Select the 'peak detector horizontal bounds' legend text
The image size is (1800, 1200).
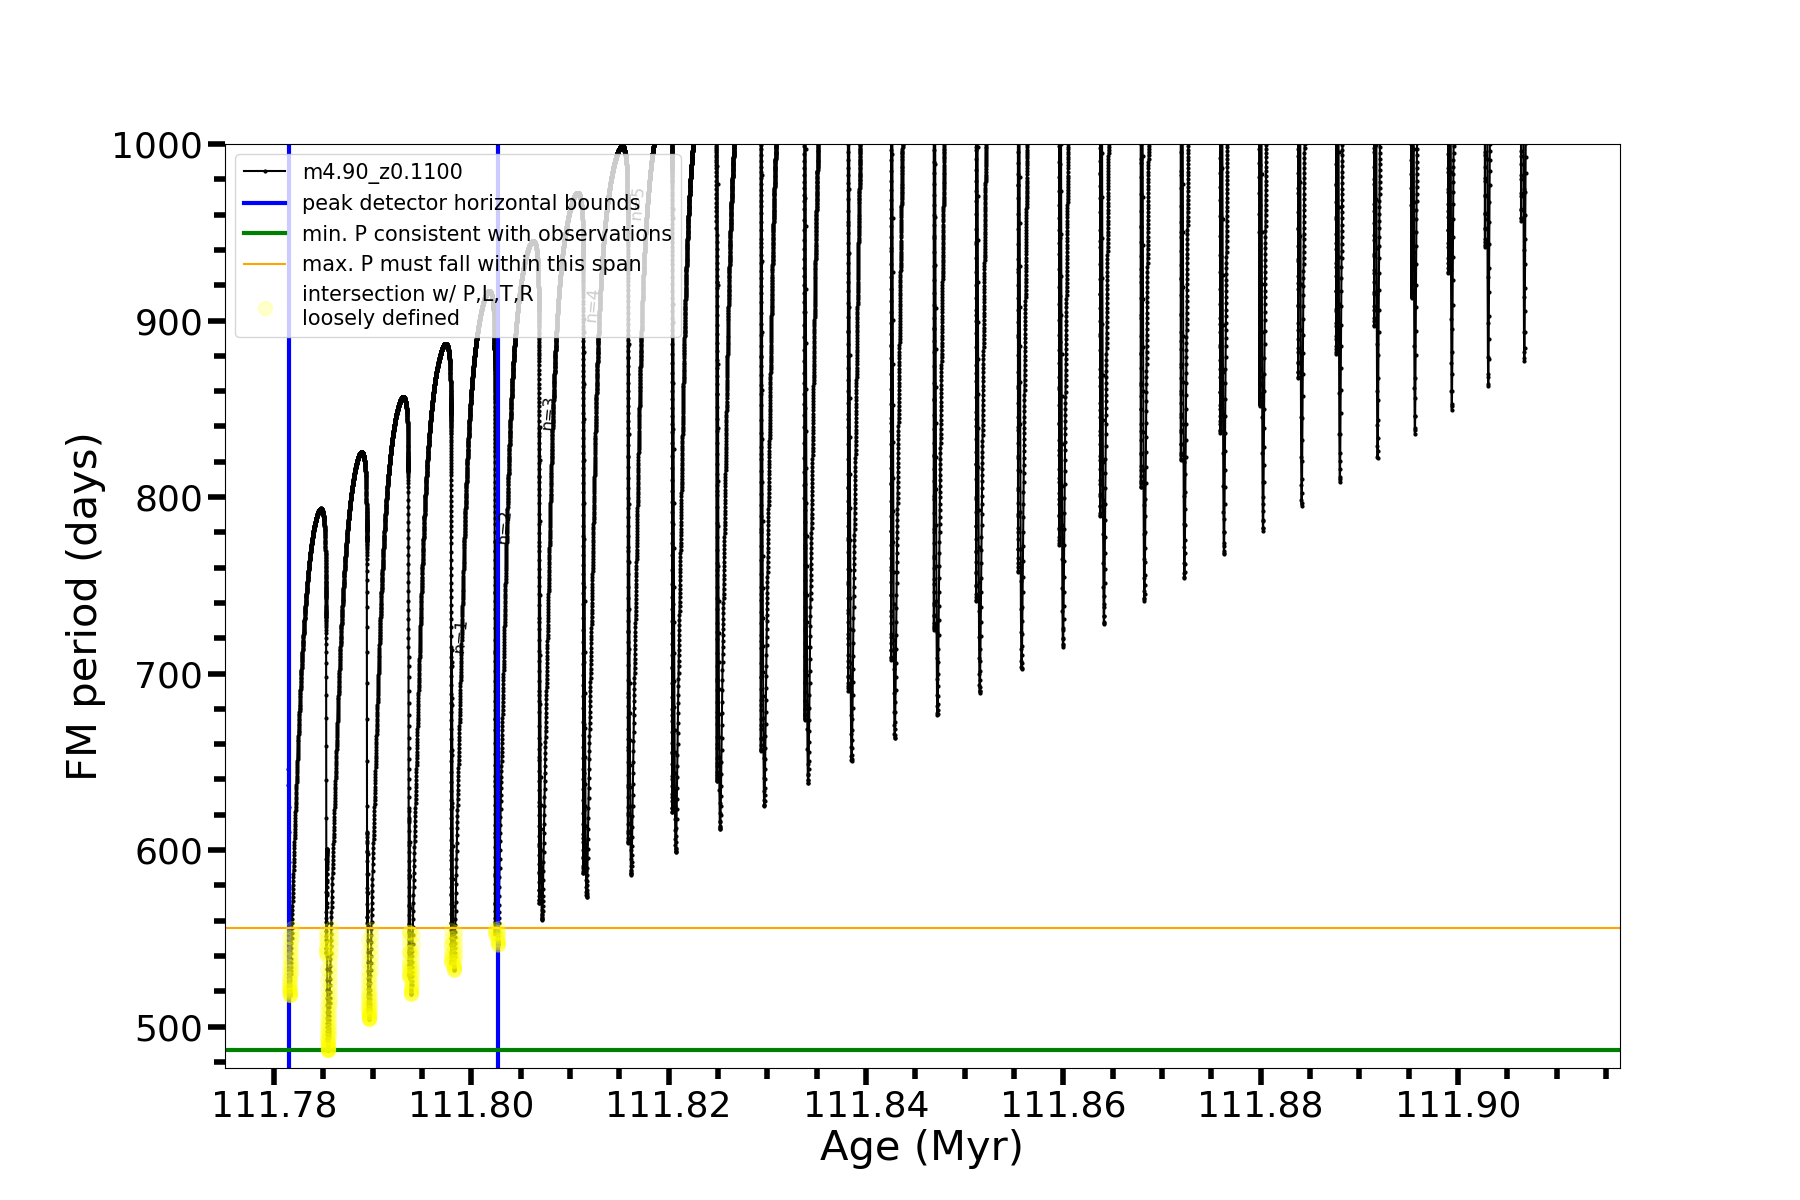point(471,203)
